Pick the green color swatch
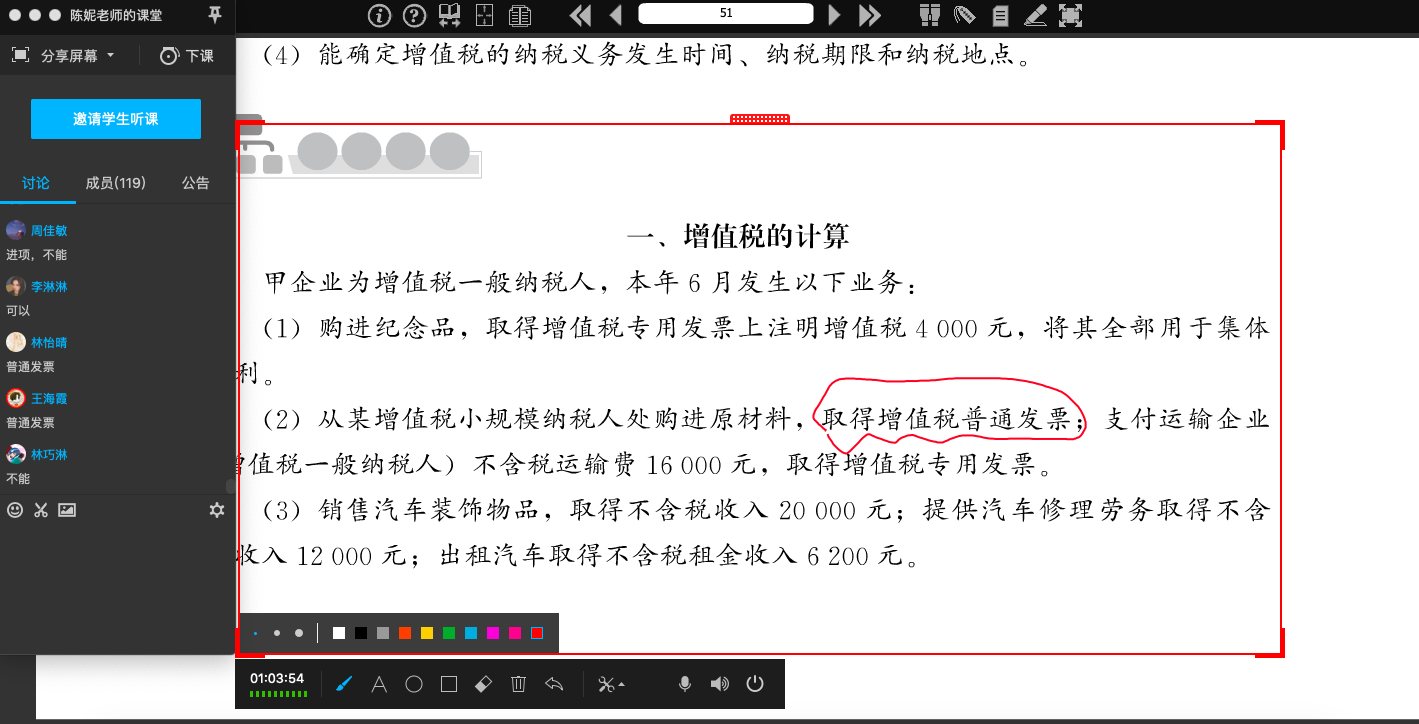Screen dimensions: 1419x724 (x=449, y=633)
